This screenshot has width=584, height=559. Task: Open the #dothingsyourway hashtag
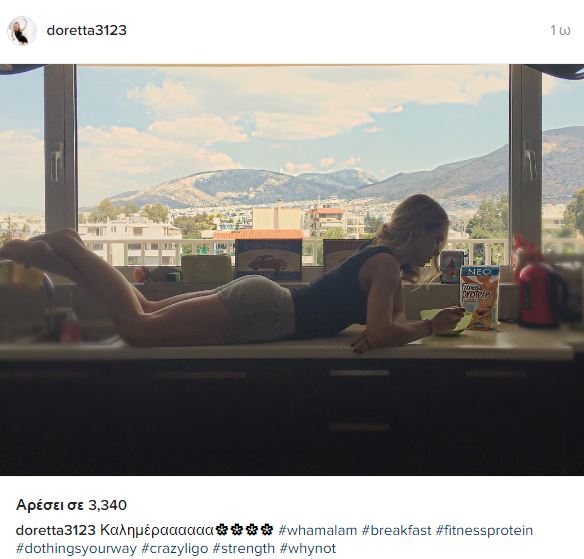(x=76, y=549)
